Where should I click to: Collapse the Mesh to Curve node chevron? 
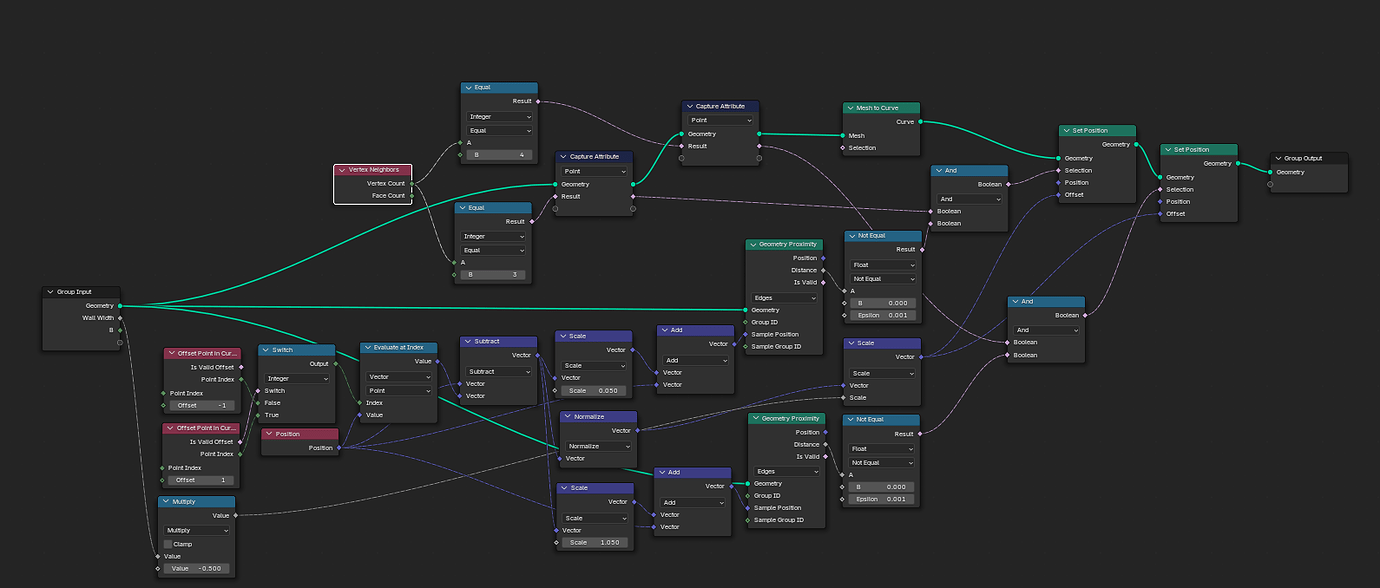point(850,107)
